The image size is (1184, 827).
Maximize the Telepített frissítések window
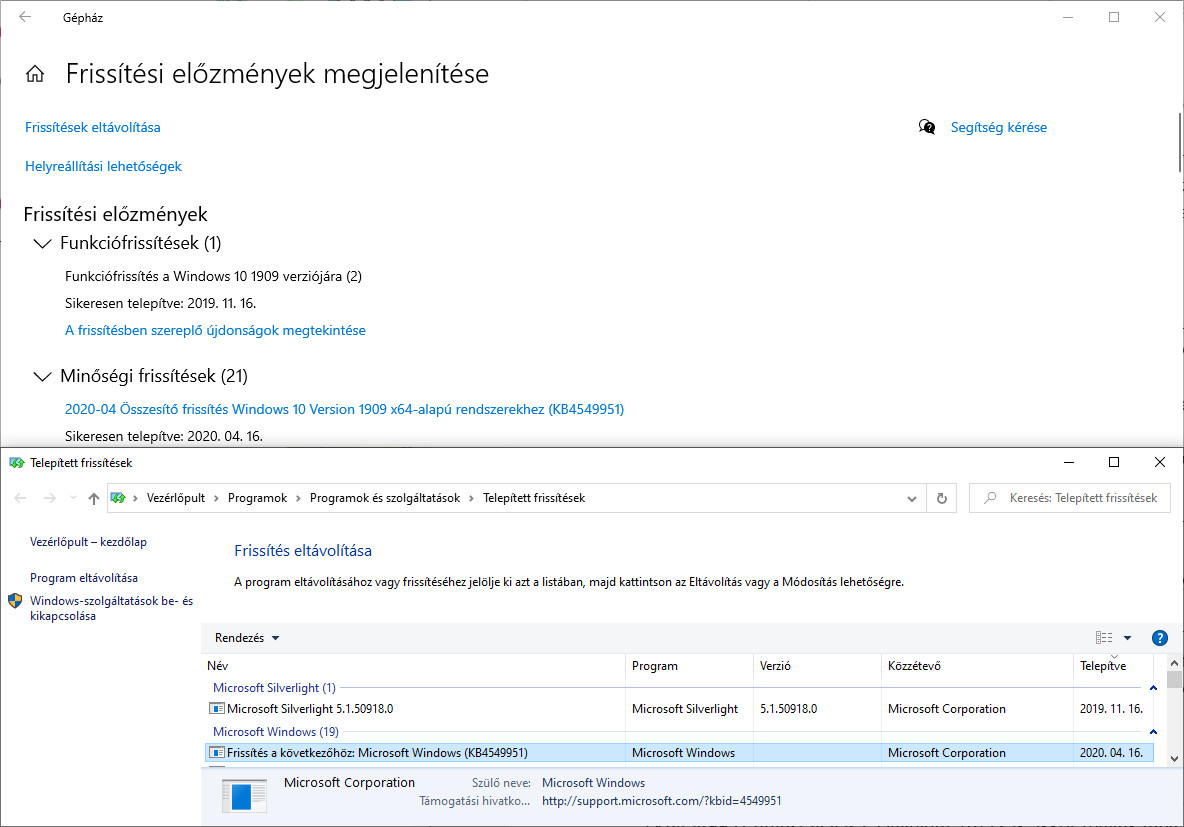click(1114, 462)
